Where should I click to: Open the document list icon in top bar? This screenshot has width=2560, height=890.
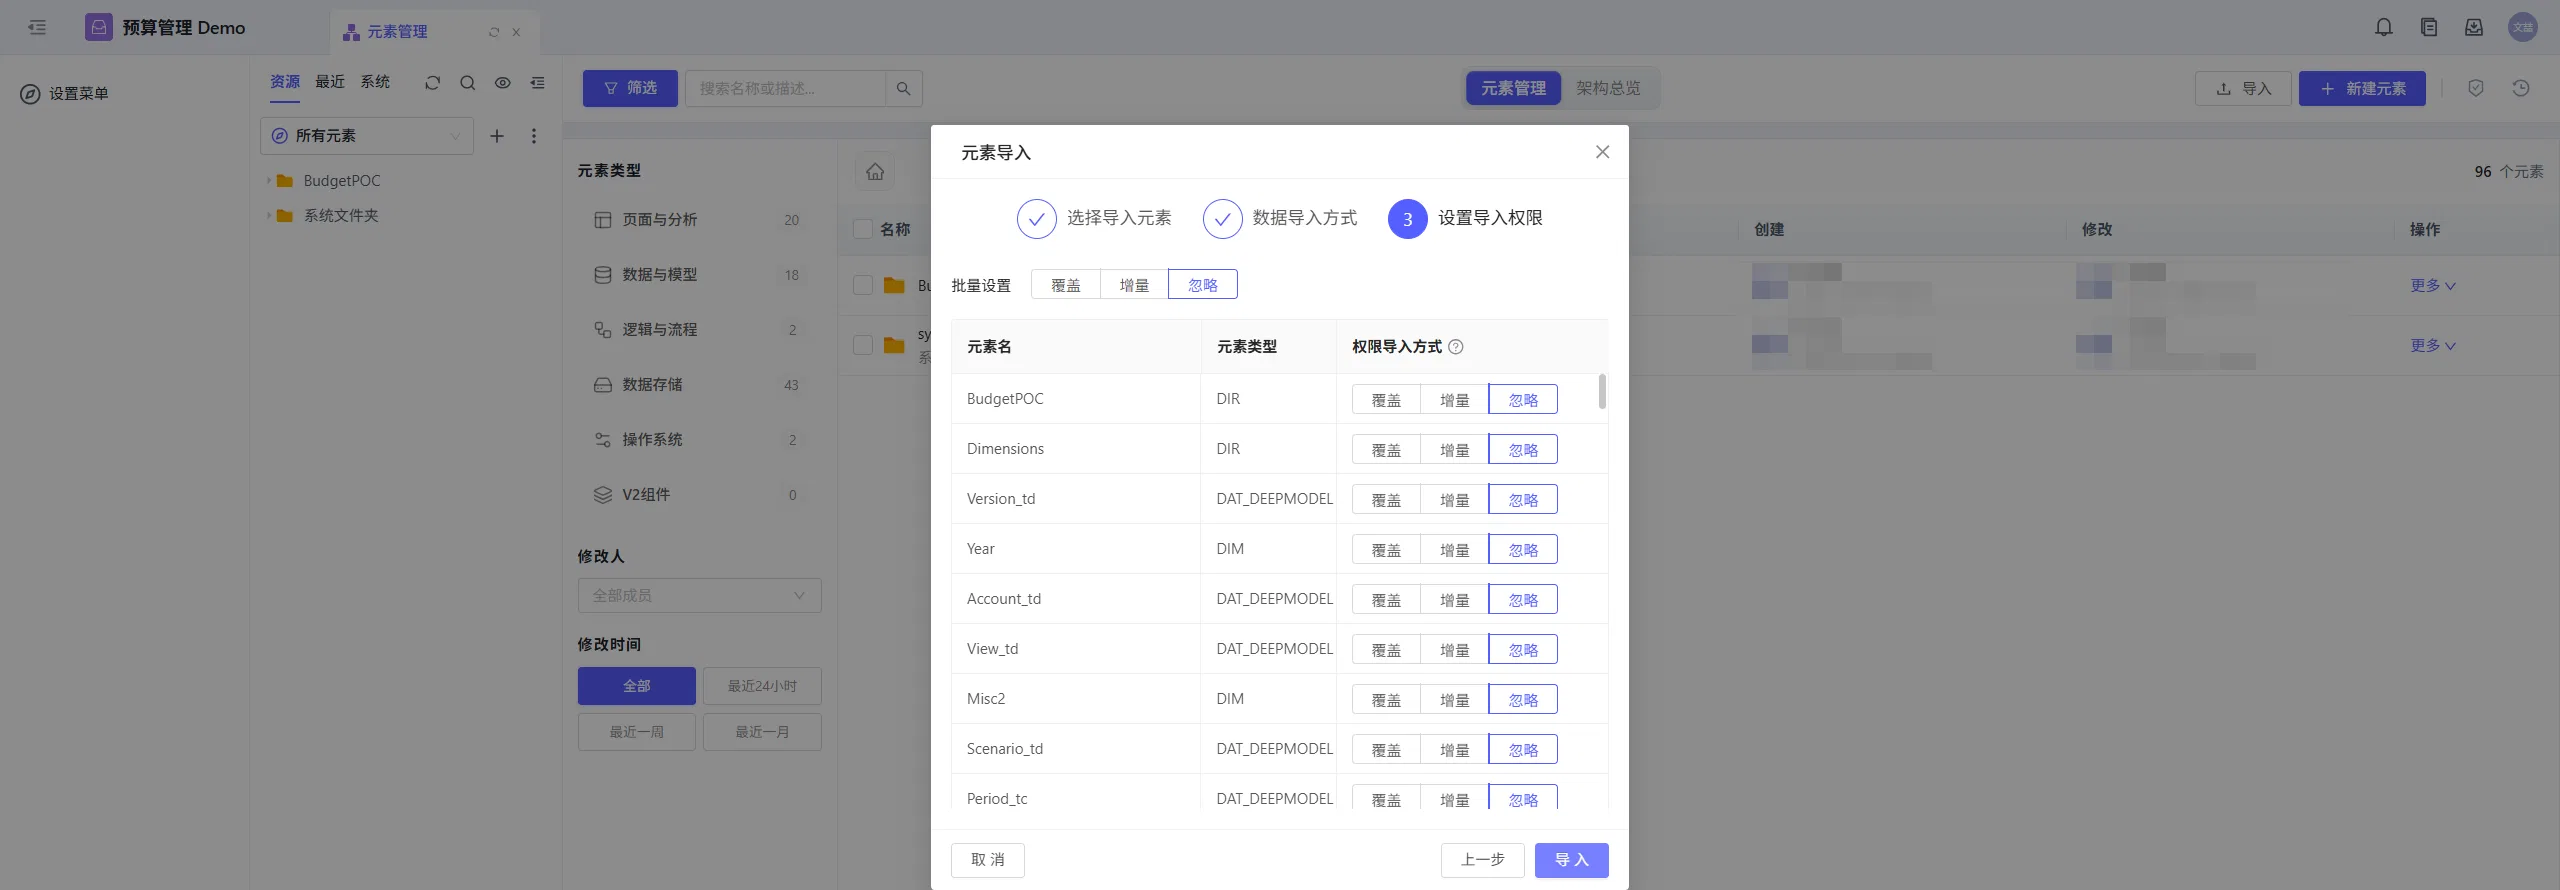point(2429,28)
